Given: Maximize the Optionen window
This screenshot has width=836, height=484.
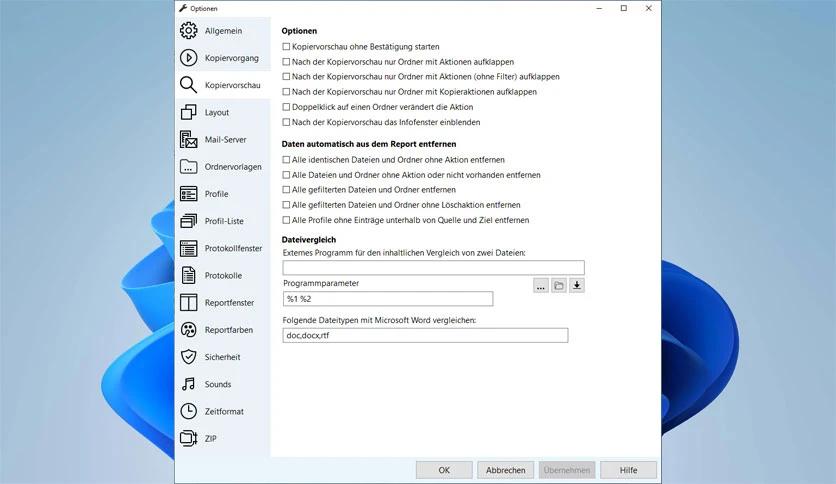Looking at the screenshot, I should [624, 8].
